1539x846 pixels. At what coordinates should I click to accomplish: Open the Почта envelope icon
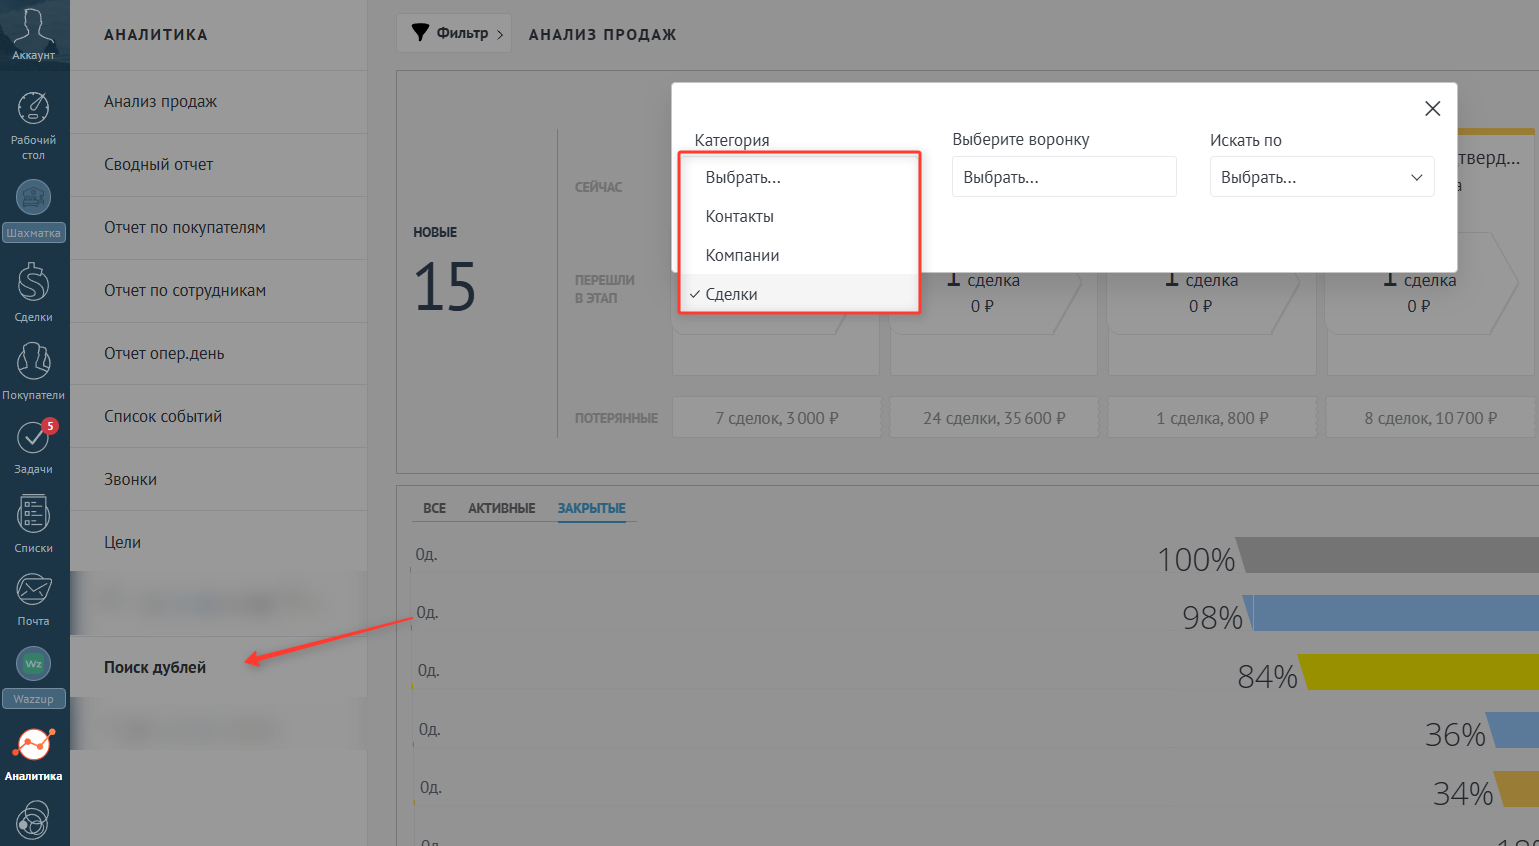click(x=34, y=590)
